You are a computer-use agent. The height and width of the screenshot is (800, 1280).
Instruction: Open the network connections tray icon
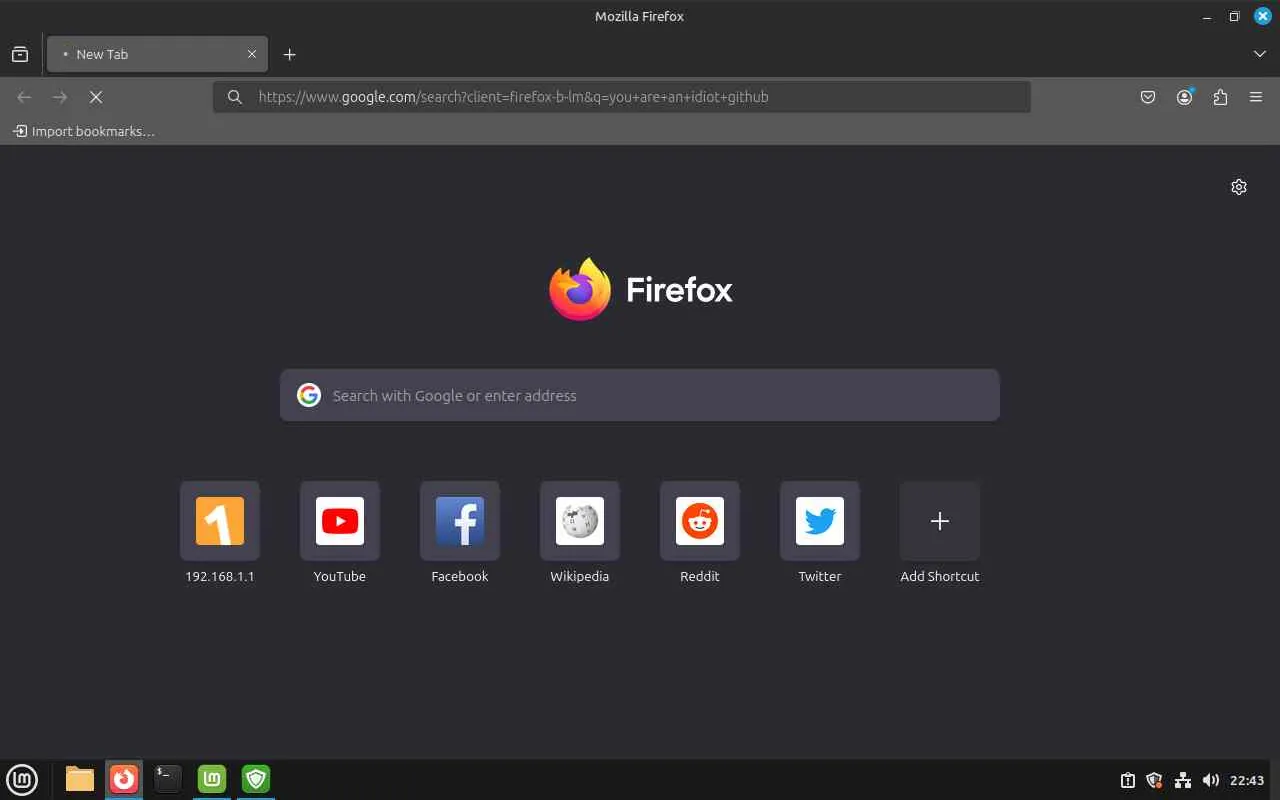(1183, 780)
